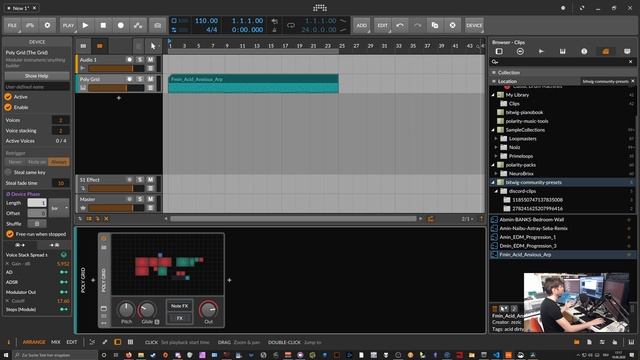The height and width of the screenshot is (360, 640).
Task: Open the ADD menu
Action: (x=362, y=25)
